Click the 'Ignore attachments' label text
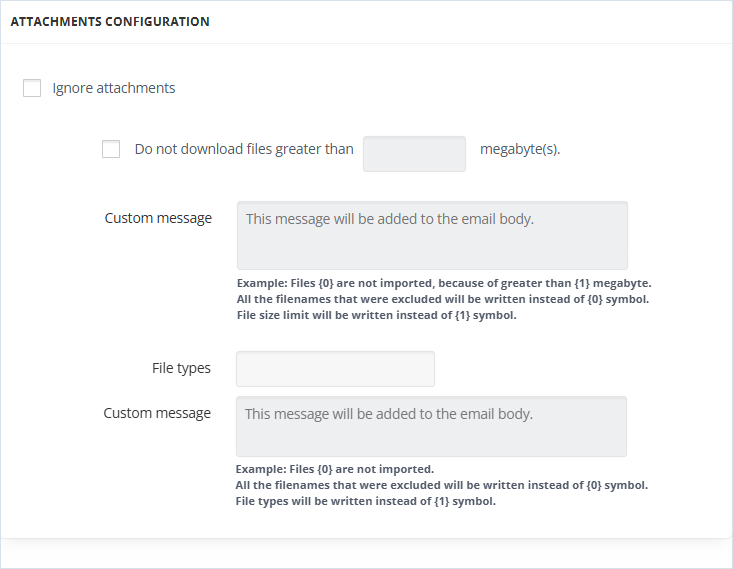The width and height of the screenshot is (733, 569). tap(114, 88)
